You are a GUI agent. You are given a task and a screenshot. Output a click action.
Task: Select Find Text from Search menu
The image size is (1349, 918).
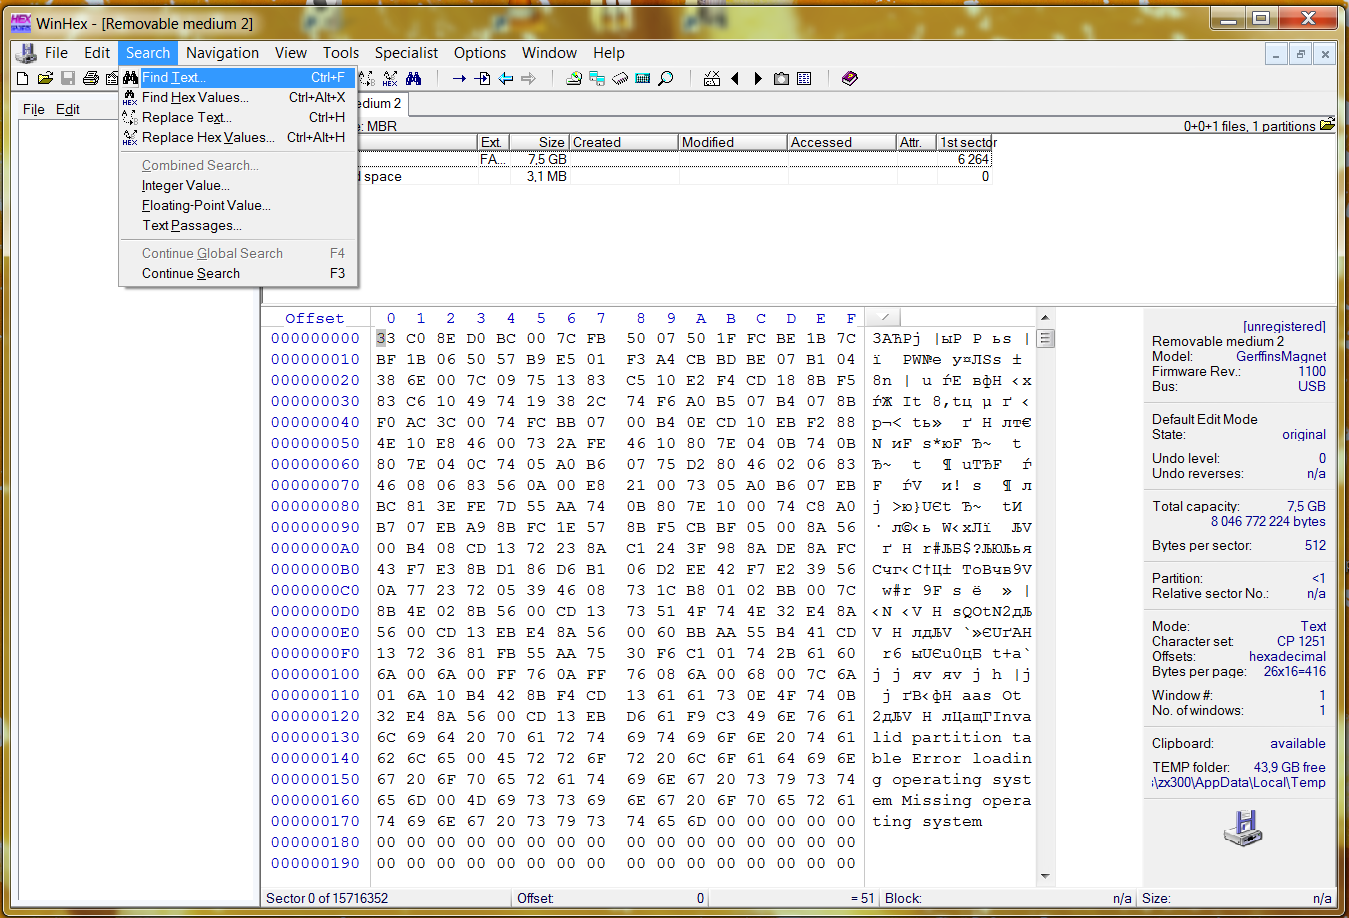click(x=238, y=77)
